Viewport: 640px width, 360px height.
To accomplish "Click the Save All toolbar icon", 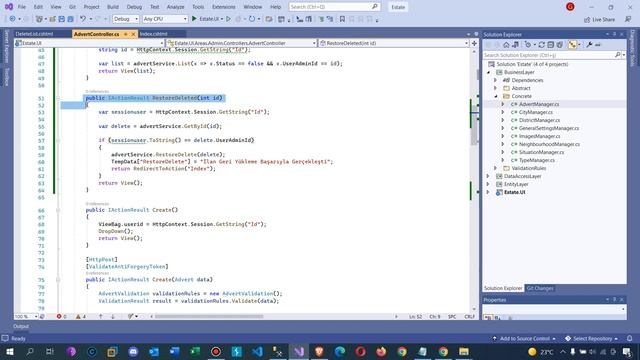I will point(70,19).
